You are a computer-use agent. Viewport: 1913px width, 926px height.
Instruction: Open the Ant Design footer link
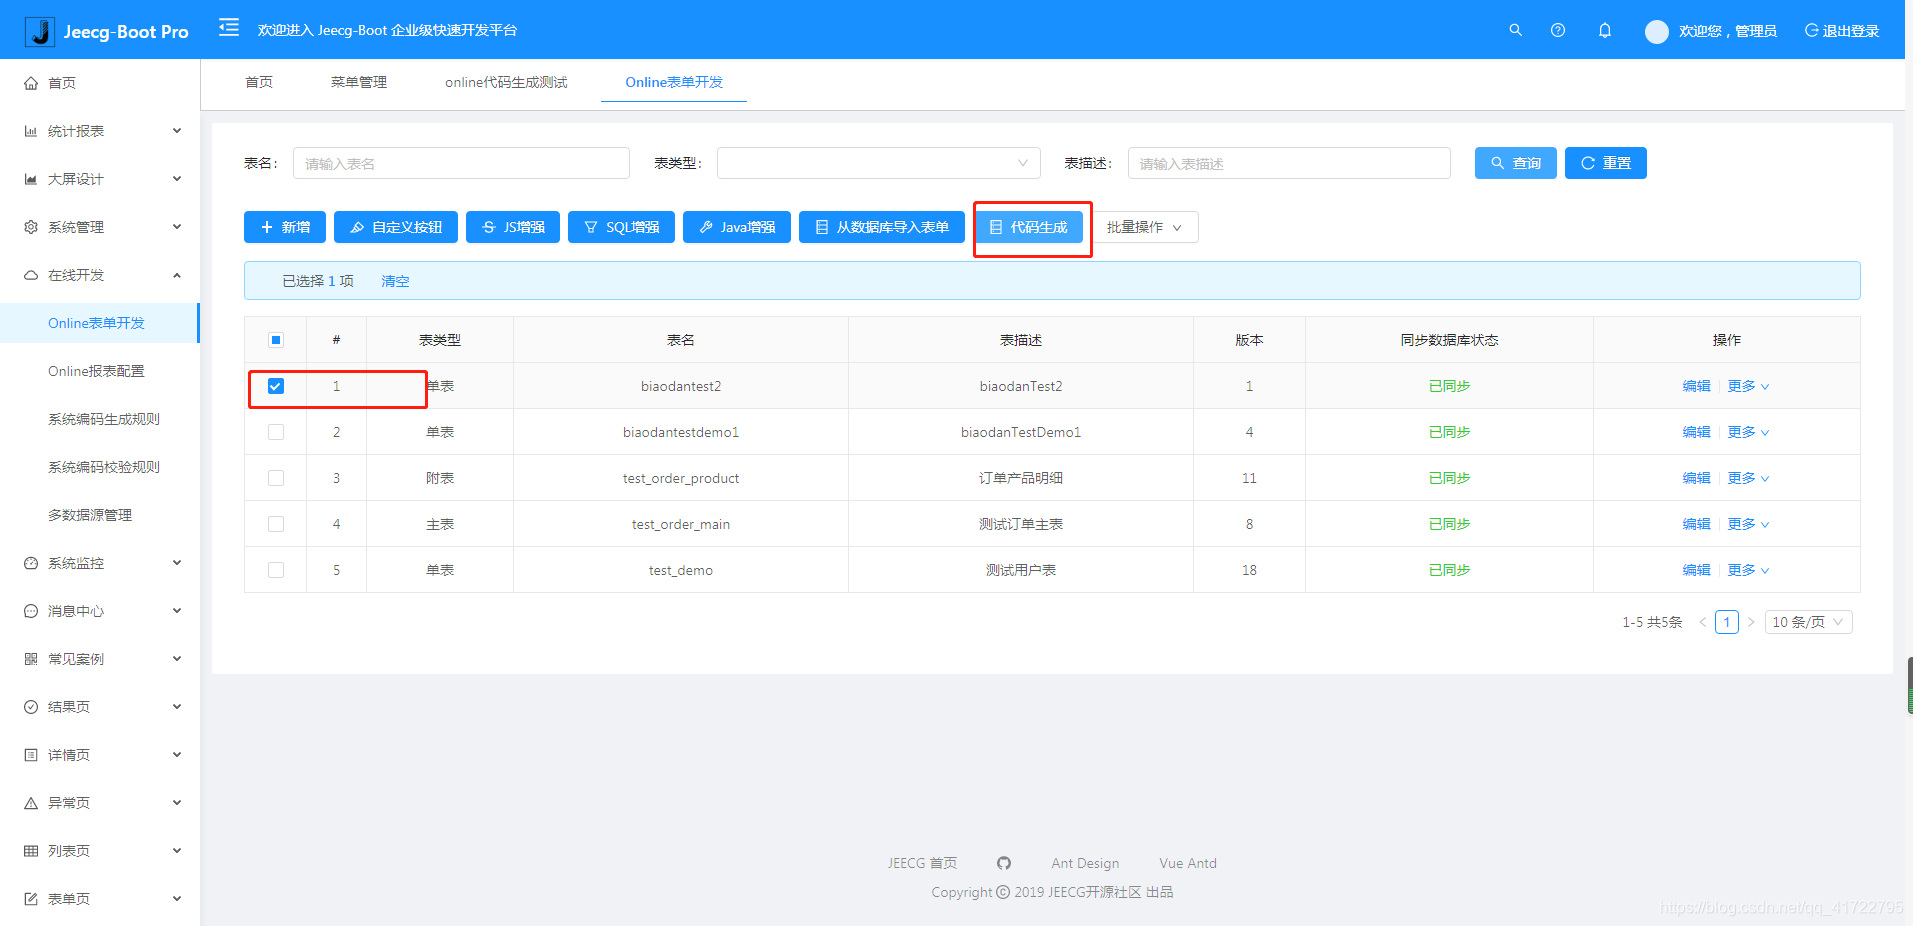(1085, 863)
